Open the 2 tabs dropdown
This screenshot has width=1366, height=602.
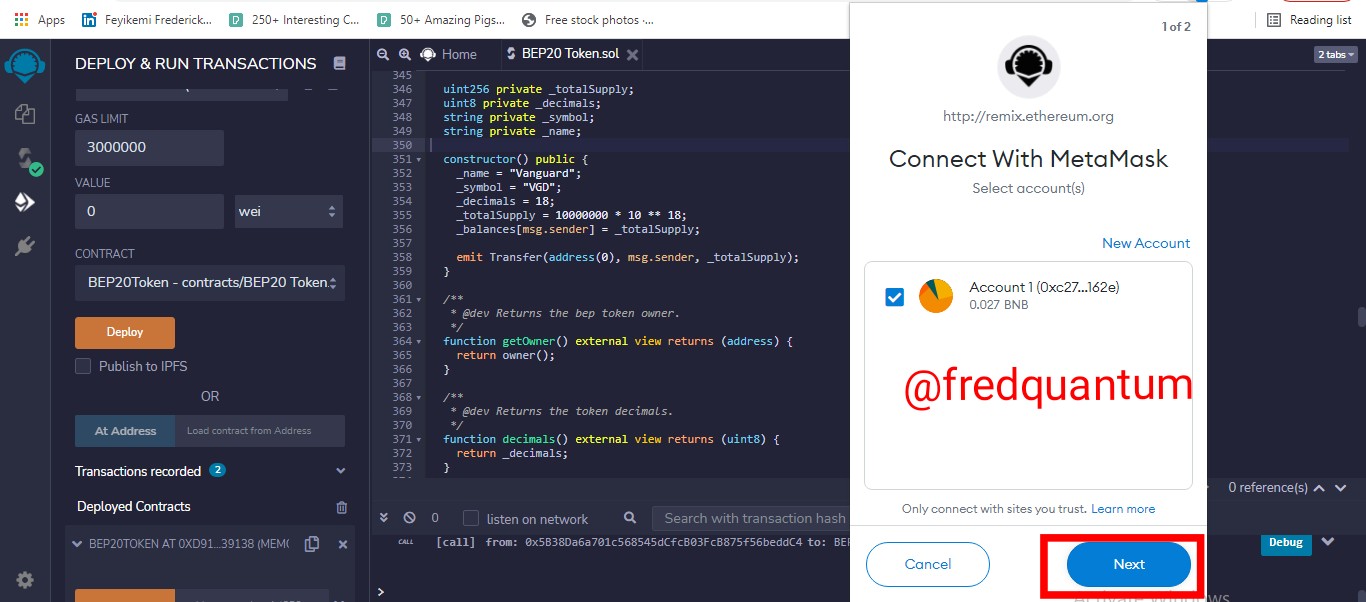tap(1336, 55)
